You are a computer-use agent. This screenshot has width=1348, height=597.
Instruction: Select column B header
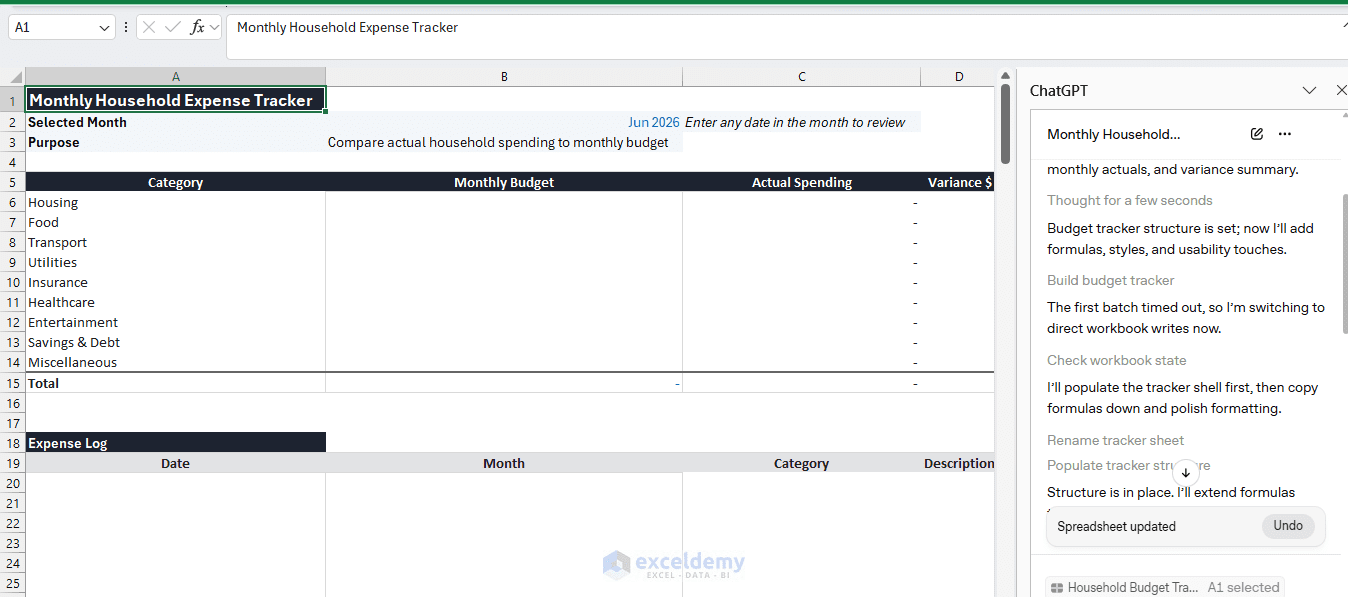click(x=504, y=77)
